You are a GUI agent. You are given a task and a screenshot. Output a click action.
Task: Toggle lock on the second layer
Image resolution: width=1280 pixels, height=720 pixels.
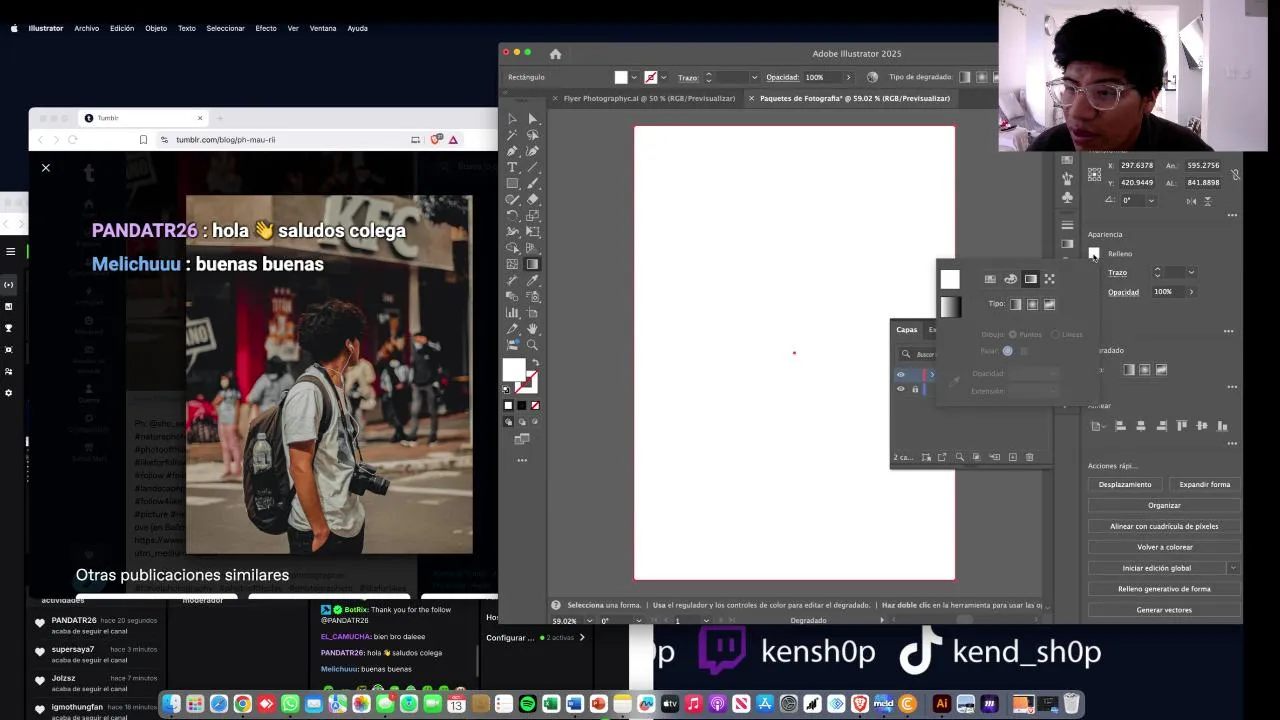[915, 389]
